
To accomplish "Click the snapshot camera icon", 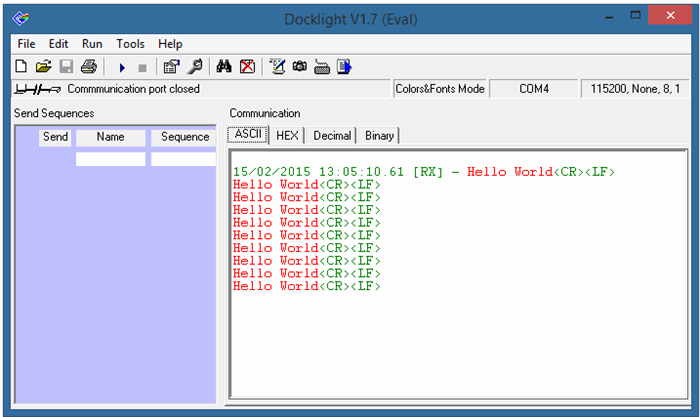I will coord(300,67).
